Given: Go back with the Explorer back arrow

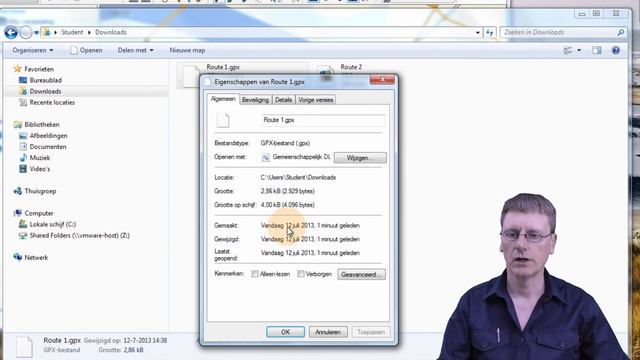Looking at the screenshot, I should pos(11,32).
